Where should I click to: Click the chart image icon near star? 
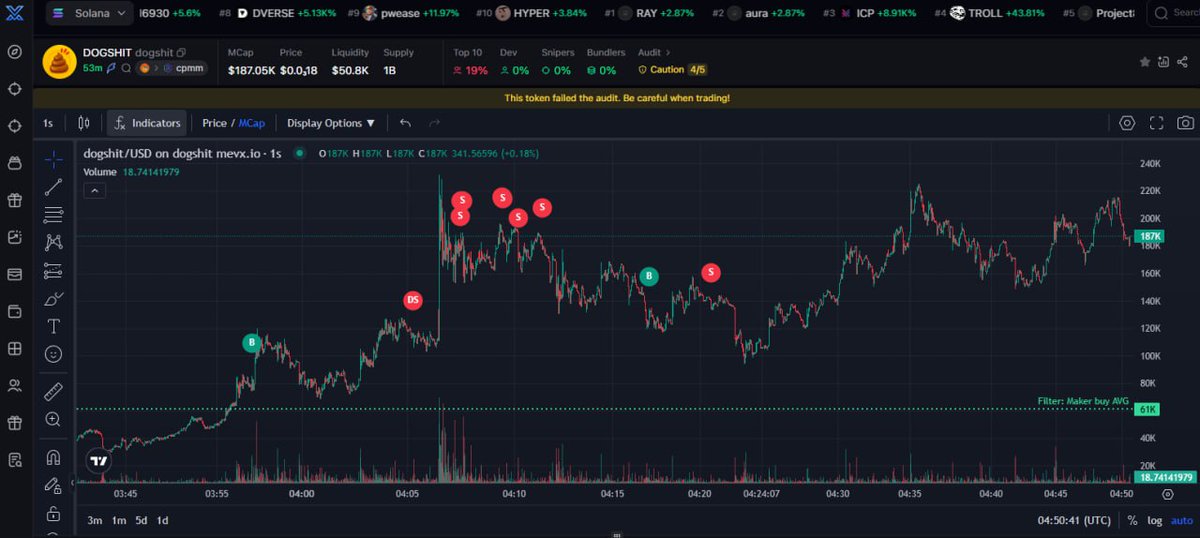click(1164, 61)
